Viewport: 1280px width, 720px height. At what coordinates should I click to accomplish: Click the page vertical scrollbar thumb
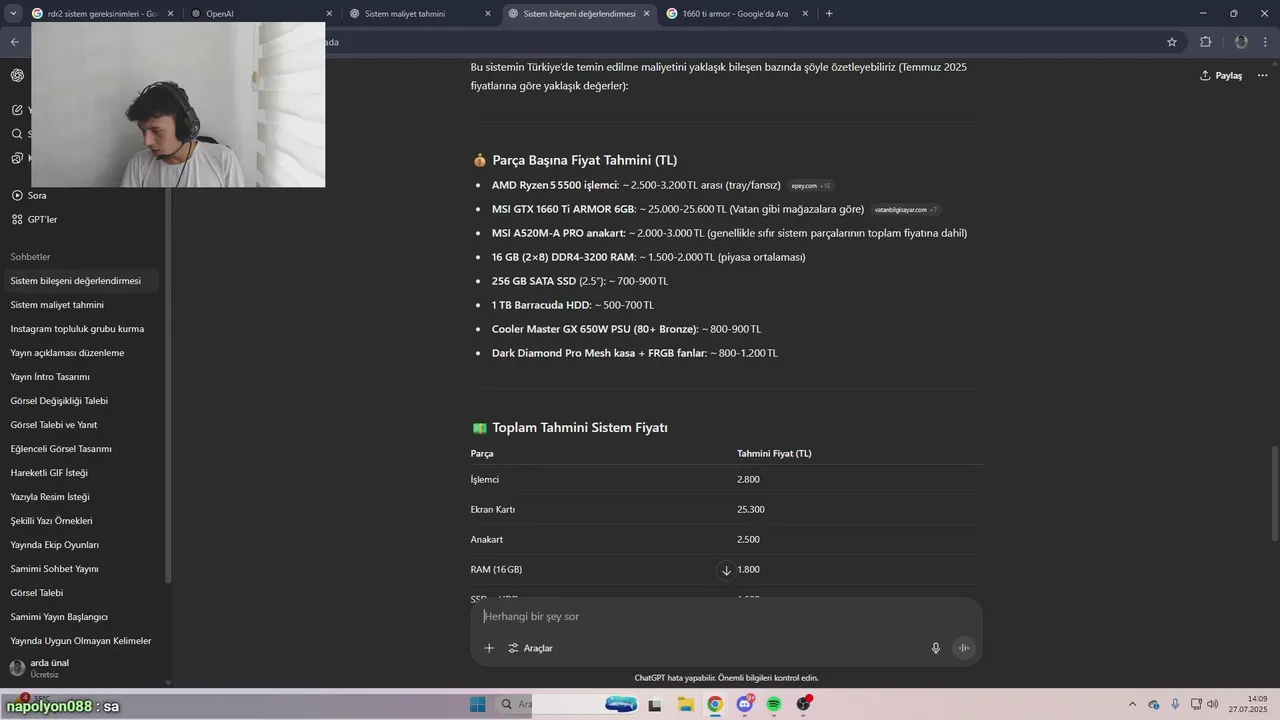pyautogui.click(x=1274, y=495)
